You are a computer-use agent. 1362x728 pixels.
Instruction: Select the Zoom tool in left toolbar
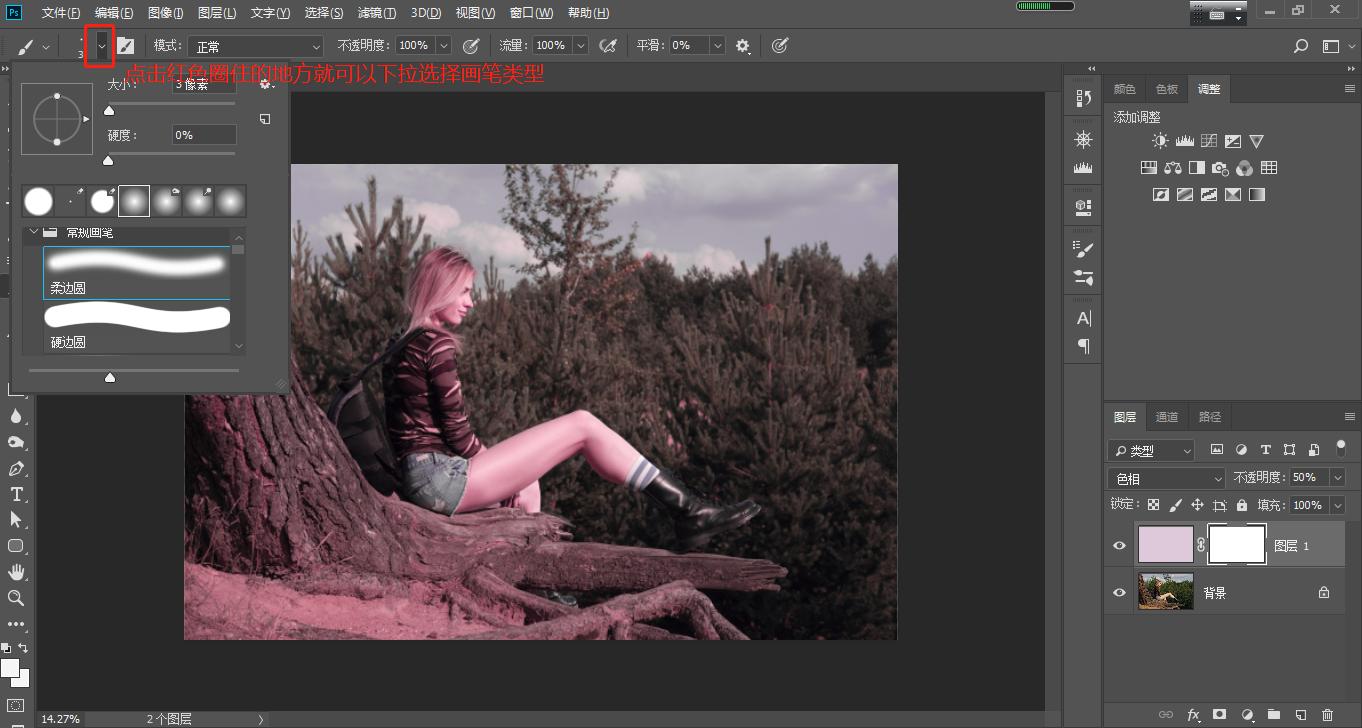[x=17, y=598]
